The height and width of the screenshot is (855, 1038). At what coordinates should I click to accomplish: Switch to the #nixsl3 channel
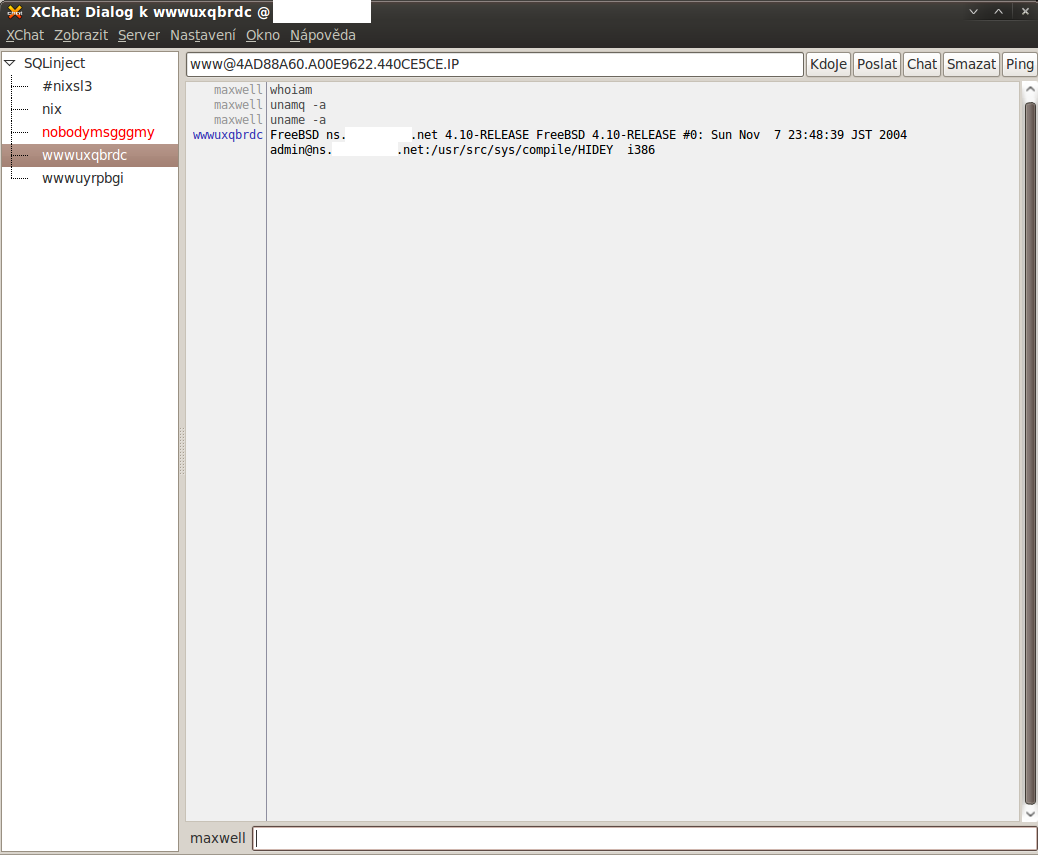coord(67,86)
